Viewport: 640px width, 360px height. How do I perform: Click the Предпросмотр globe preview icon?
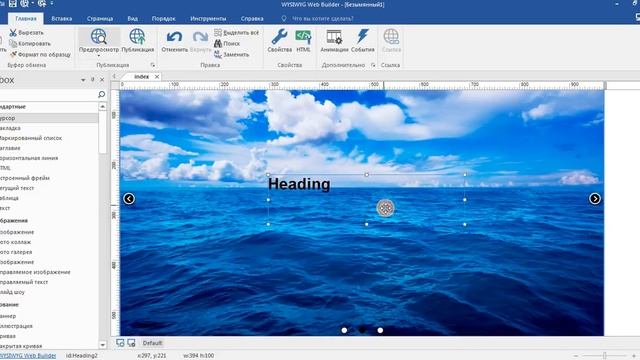(x=99, y=37)
